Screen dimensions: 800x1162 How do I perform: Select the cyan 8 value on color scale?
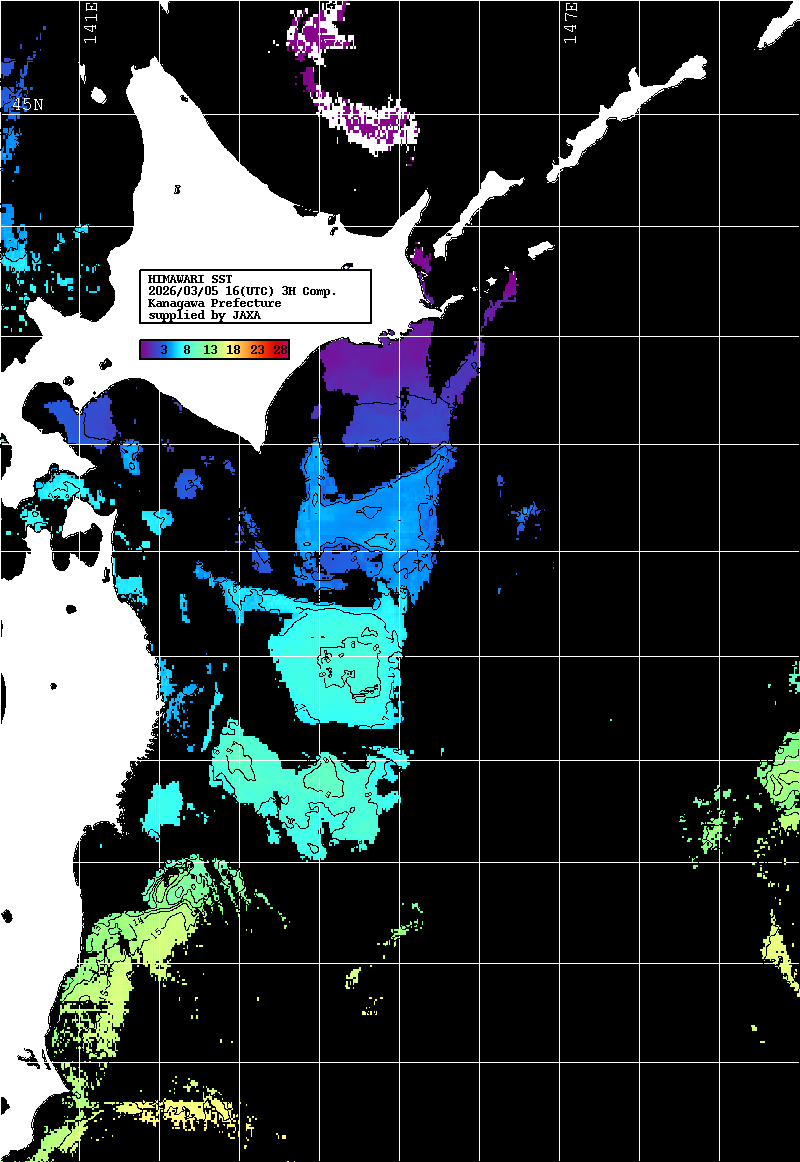[x=187, y=350]
